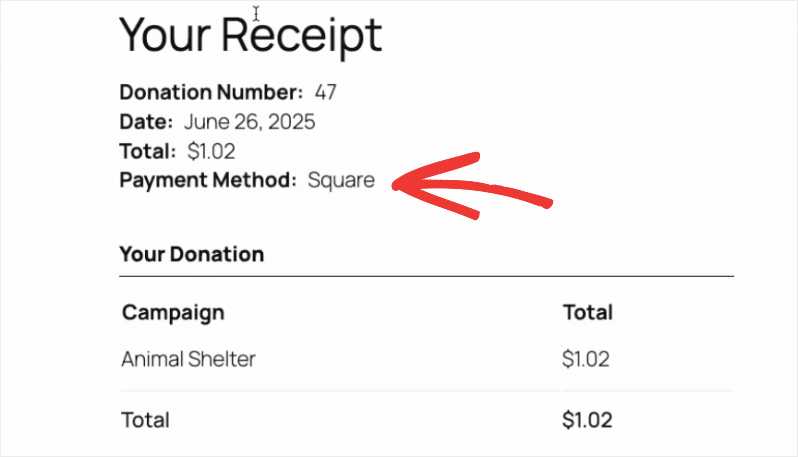798x457 pixels.
Task: Click the Total label under Date
Action: tap(148, 151)
